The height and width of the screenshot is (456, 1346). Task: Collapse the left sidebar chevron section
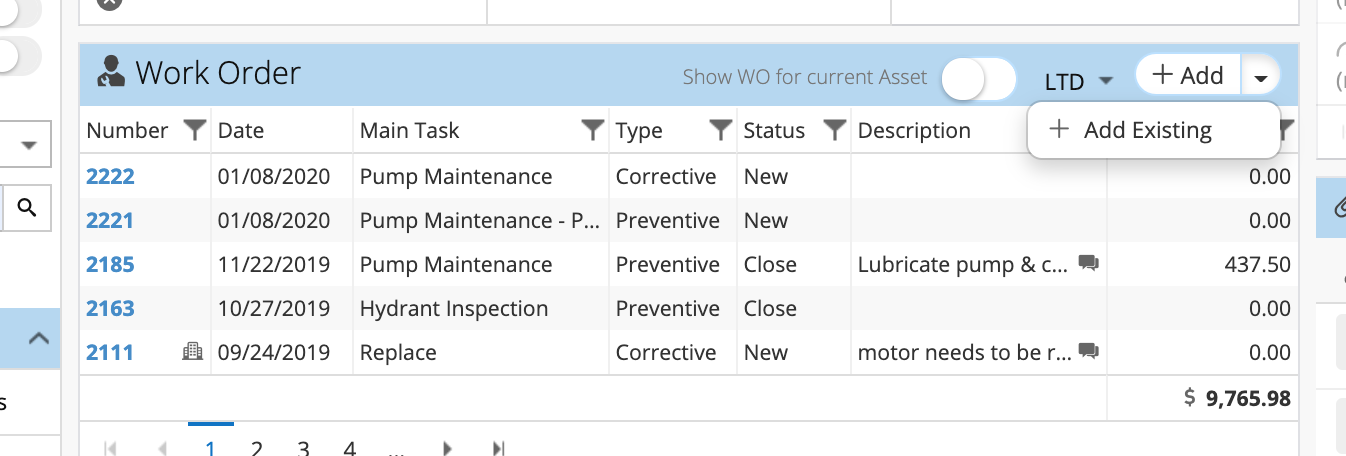pyautogui.click(x=38, y=338)
